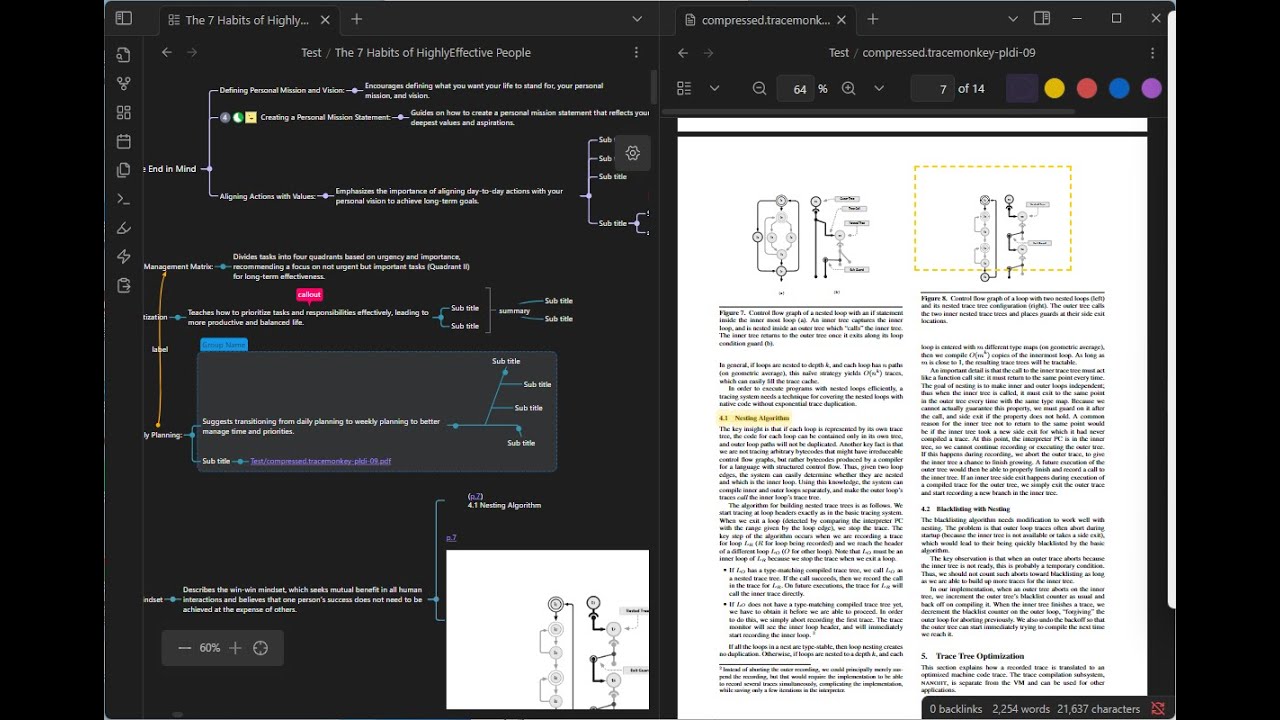Open tab list dropdown in left pane
The width and height of the screenshot is (1280, 720).
tap(637, 19)
